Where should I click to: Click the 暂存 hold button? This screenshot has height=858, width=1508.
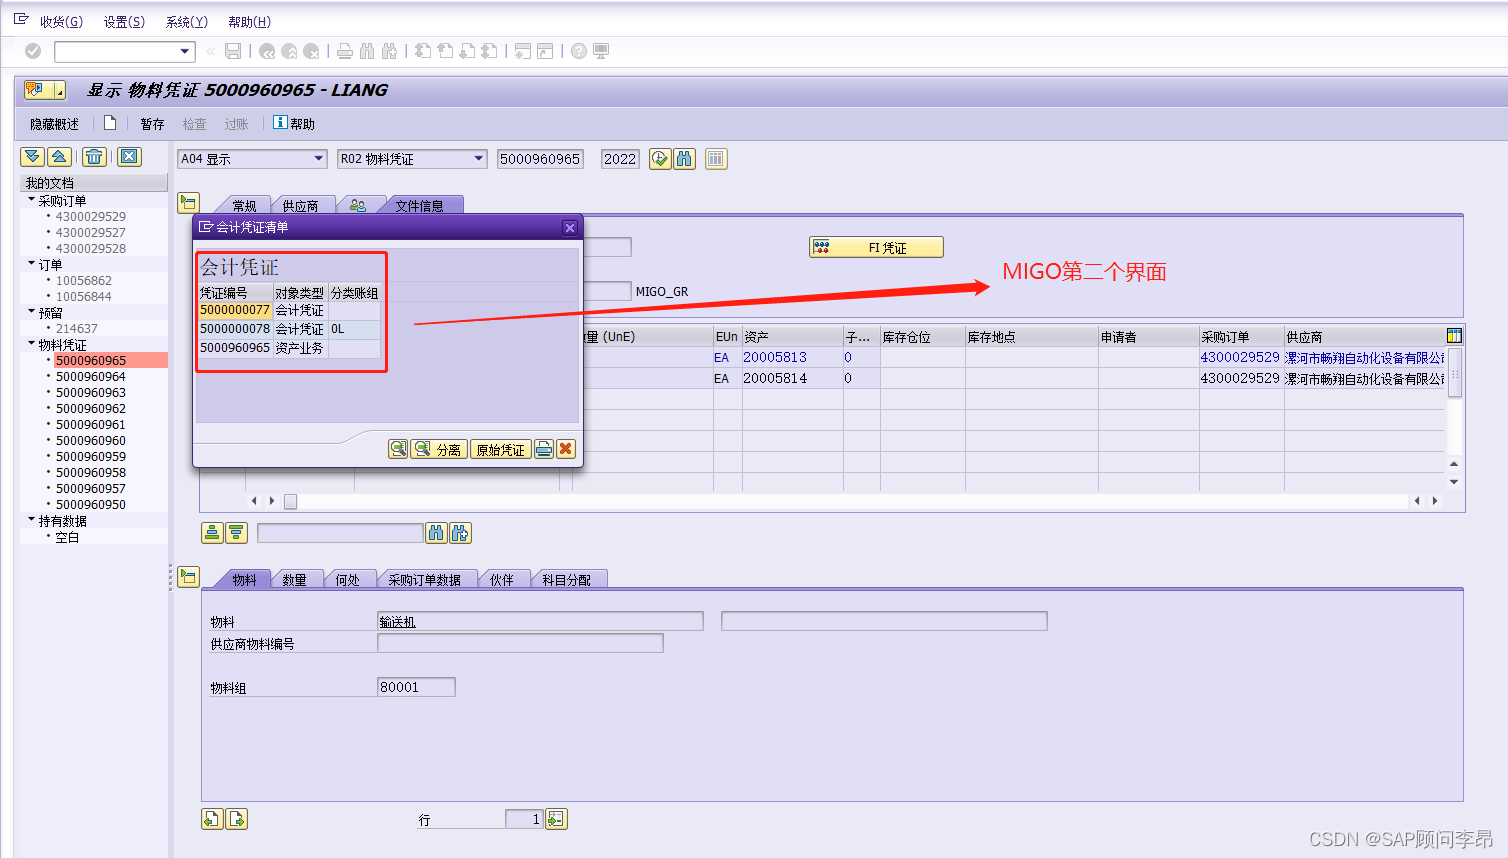pos(152,124)
